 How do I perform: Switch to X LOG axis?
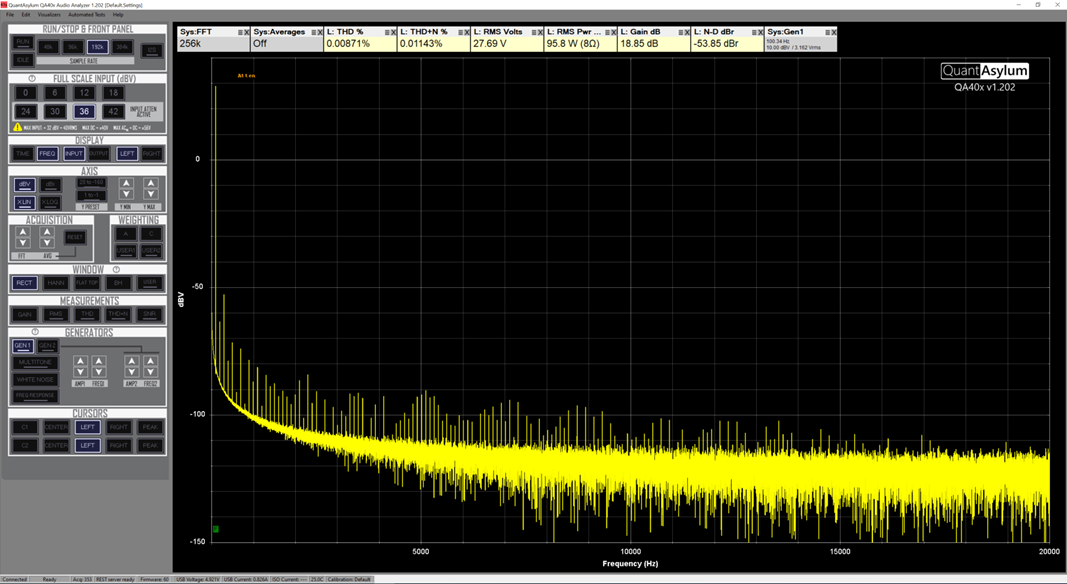click(50, 202)
